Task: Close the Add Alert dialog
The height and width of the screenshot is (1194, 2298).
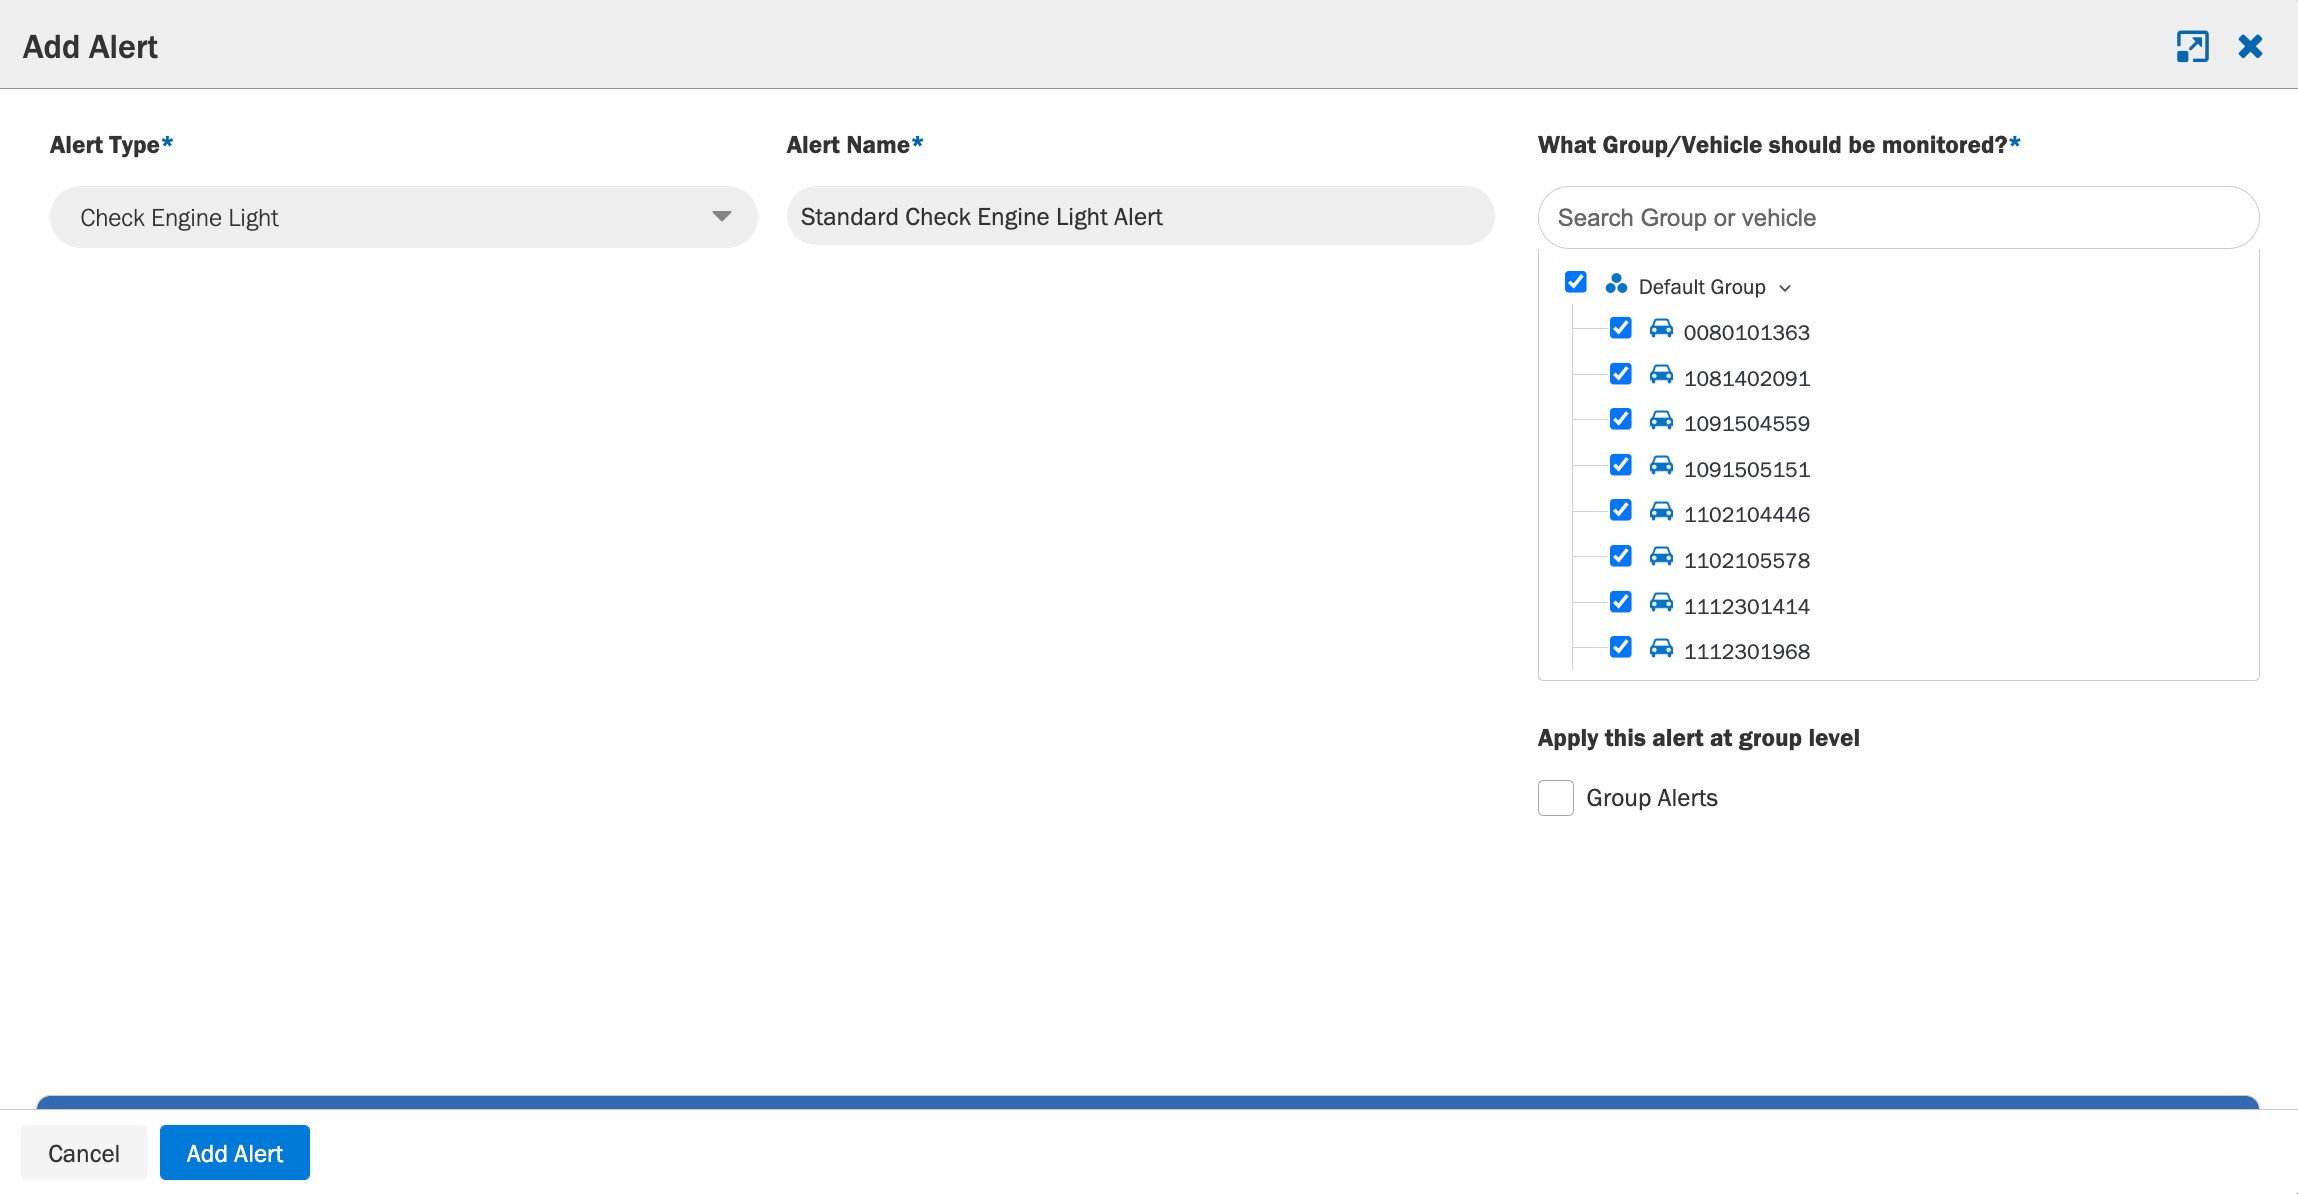Action: (x=2250, y=46)
